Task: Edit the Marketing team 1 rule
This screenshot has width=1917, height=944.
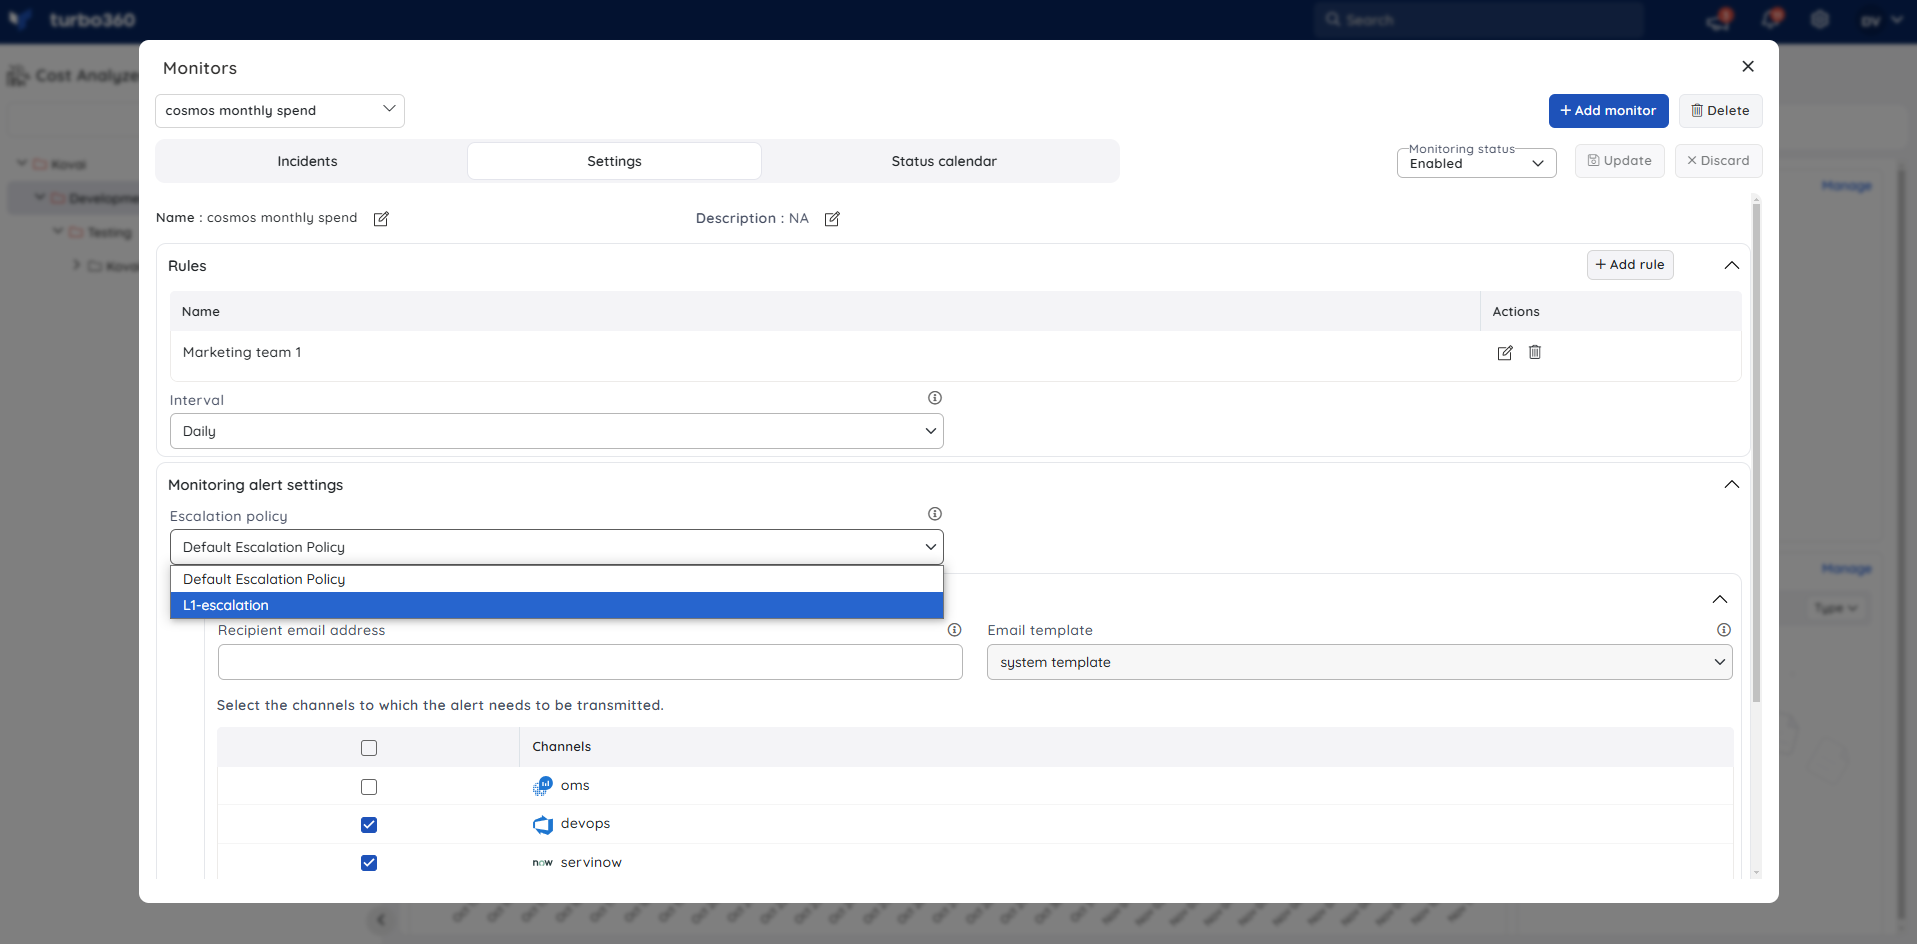Action: coord(1505,353)
